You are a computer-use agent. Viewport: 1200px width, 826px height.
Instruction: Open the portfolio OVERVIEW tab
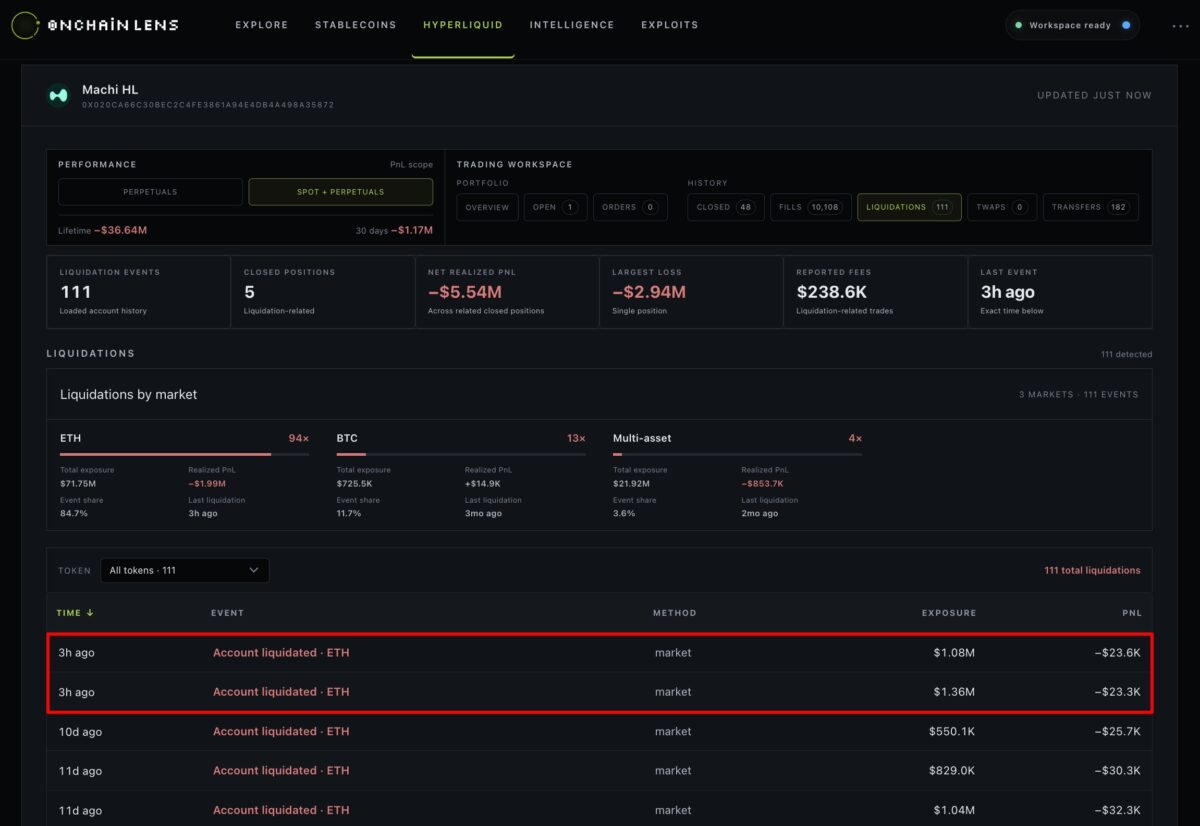tap(487, 207)
